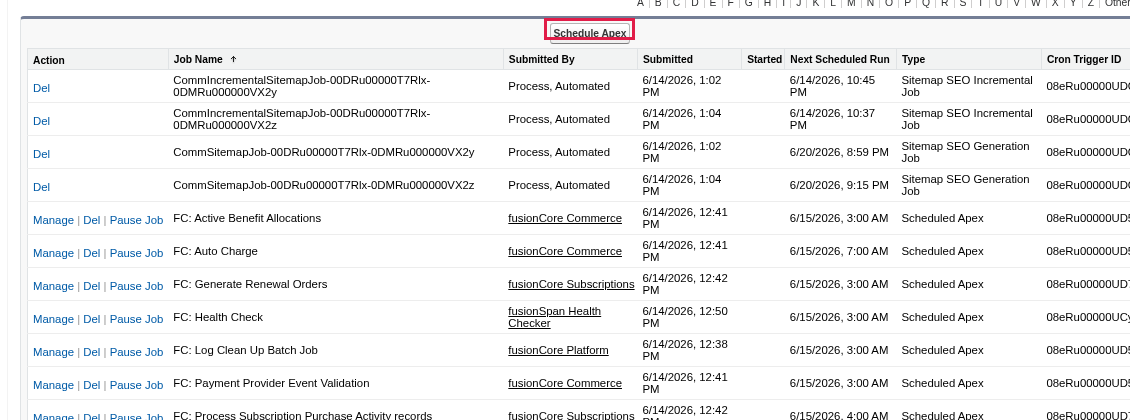Click the Cron Trigger ID column header
Viewport: 1130px width, 420px height.
click(x=1084, y=59)
